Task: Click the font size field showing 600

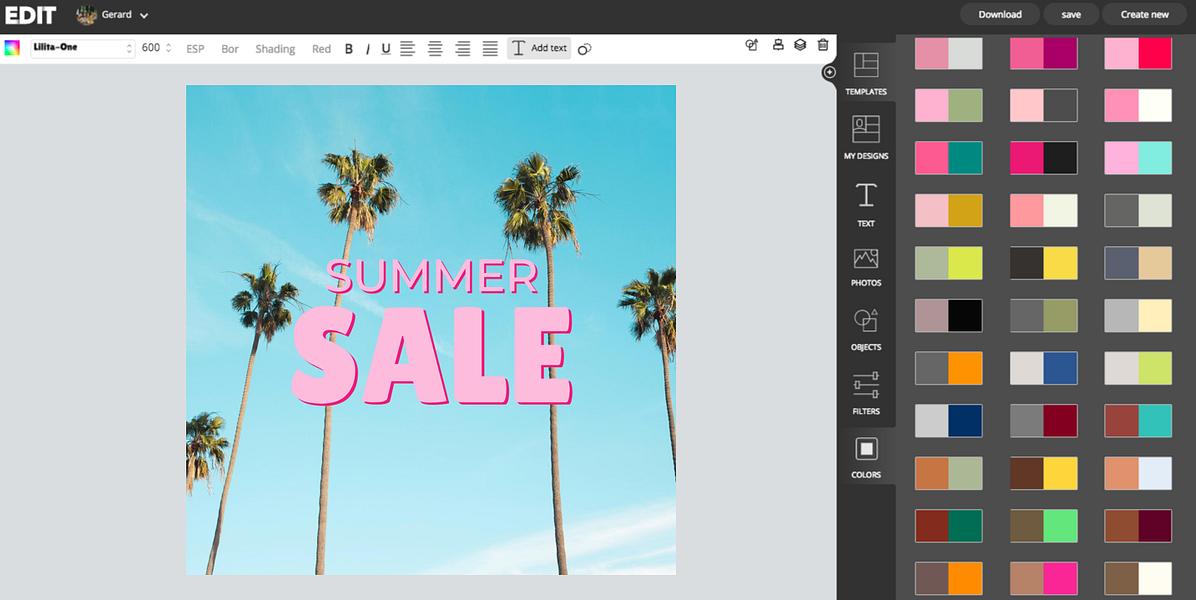Action: click(x=151, y=48)
